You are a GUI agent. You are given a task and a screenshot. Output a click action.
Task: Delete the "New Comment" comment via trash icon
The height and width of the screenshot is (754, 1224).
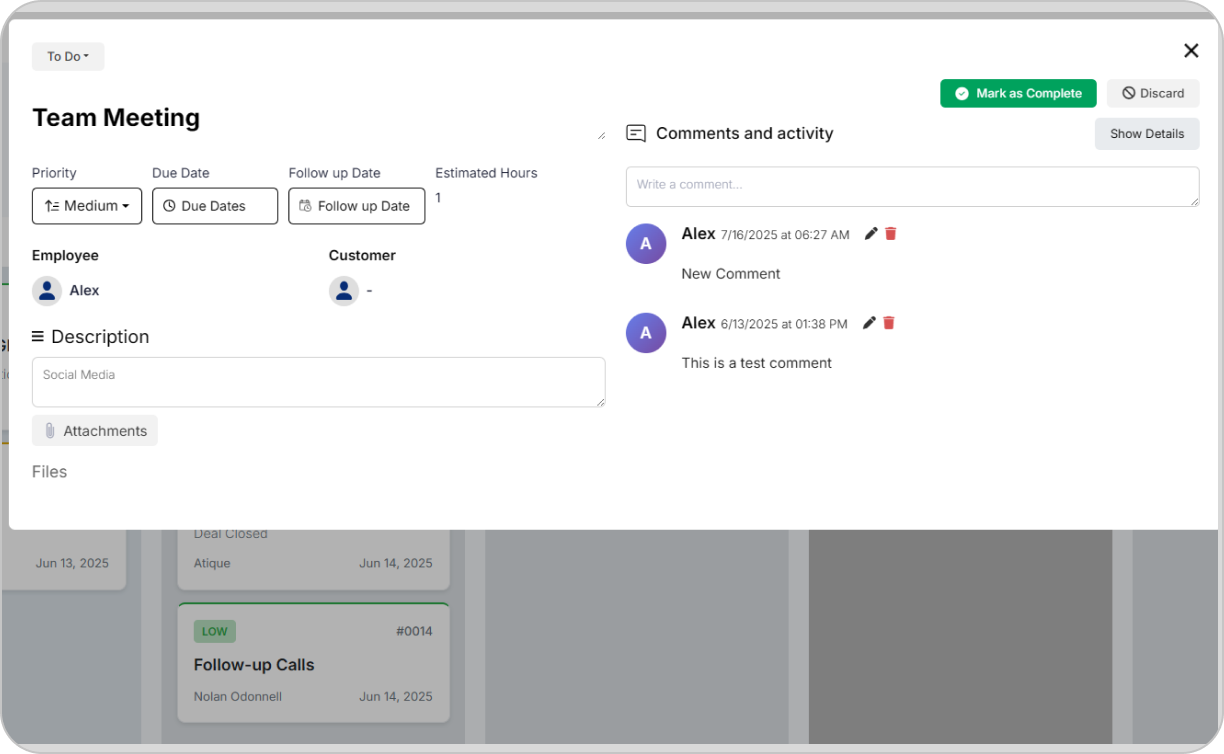coord(891,234)
